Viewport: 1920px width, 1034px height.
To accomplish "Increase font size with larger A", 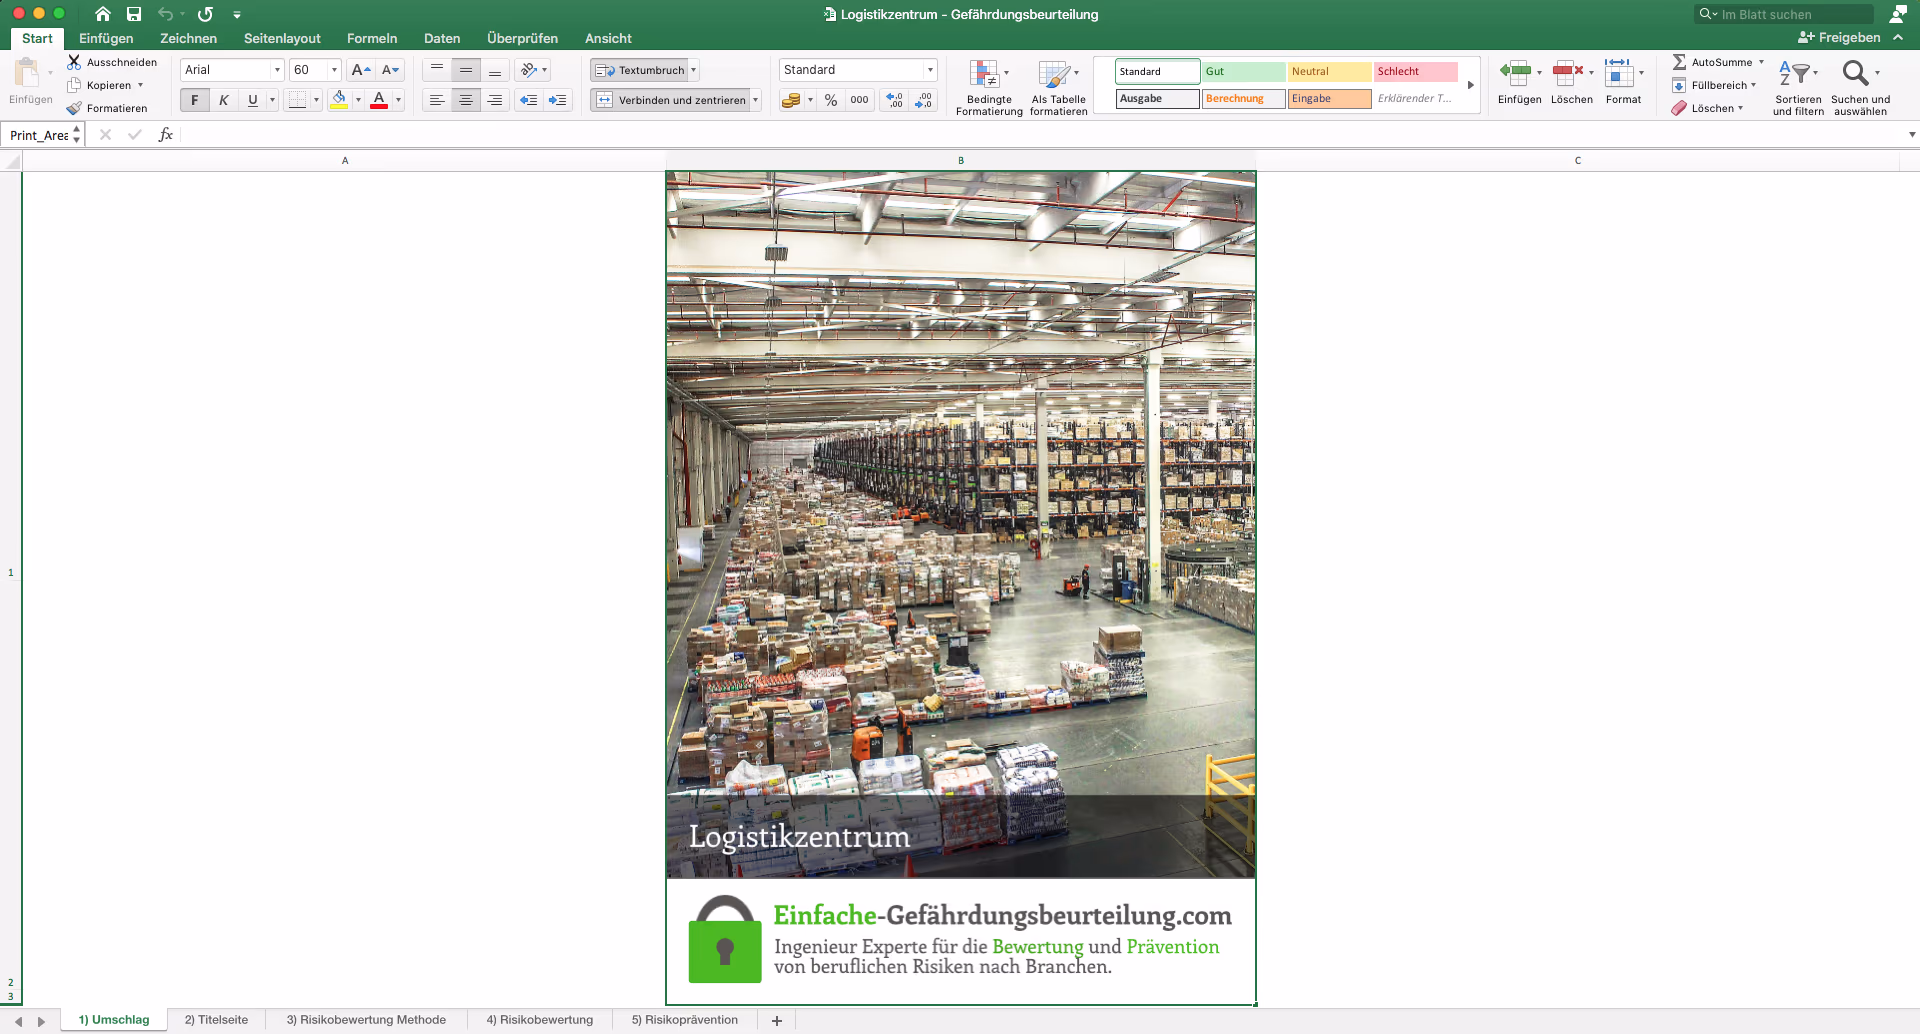I will (x=362, y=70).
